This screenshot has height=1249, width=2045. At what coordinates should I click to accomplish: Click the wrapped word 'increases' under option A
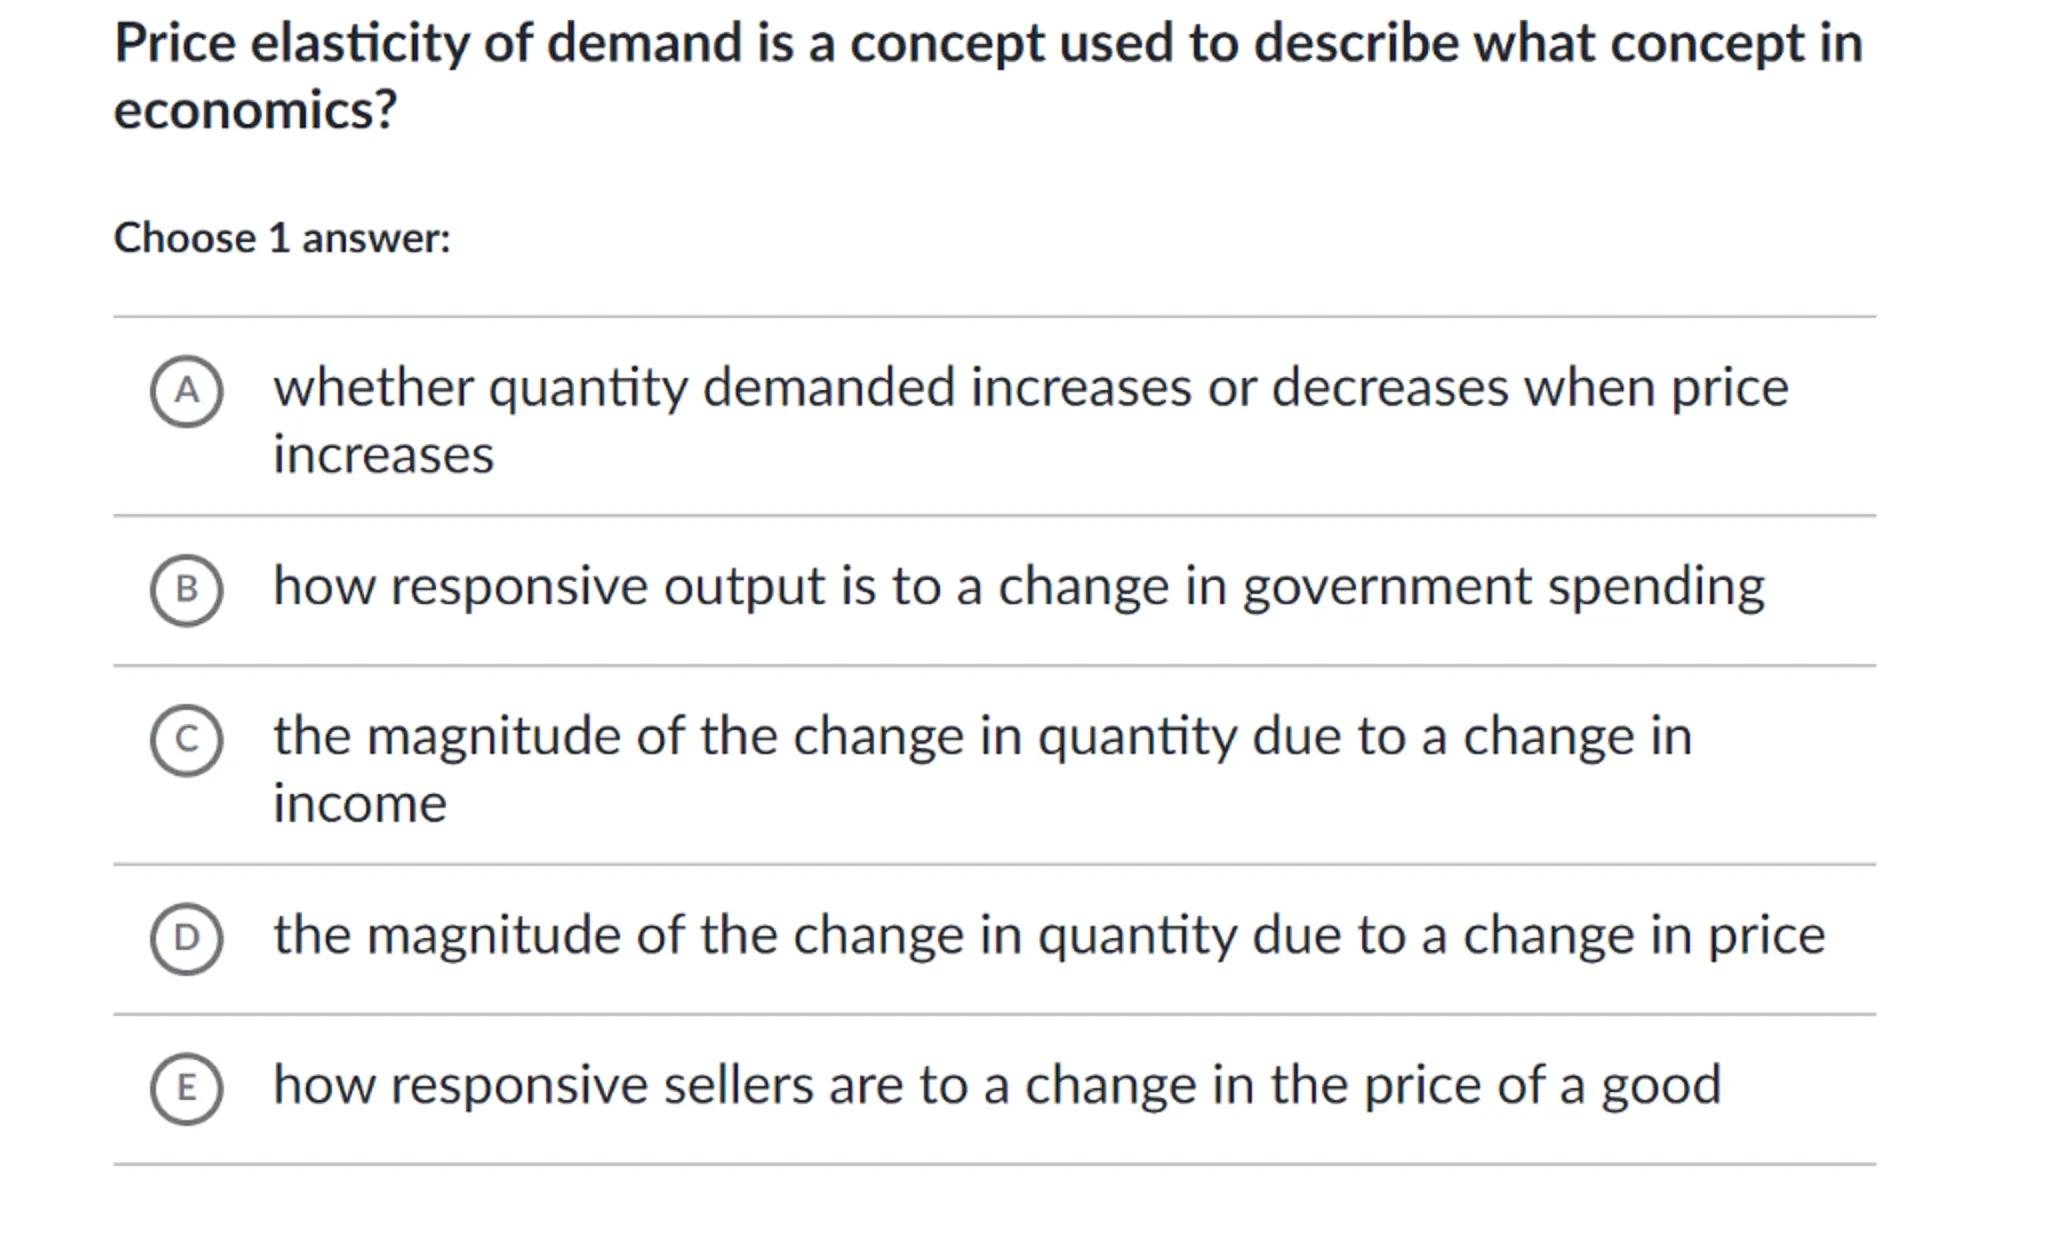click(x=383, y=456)
